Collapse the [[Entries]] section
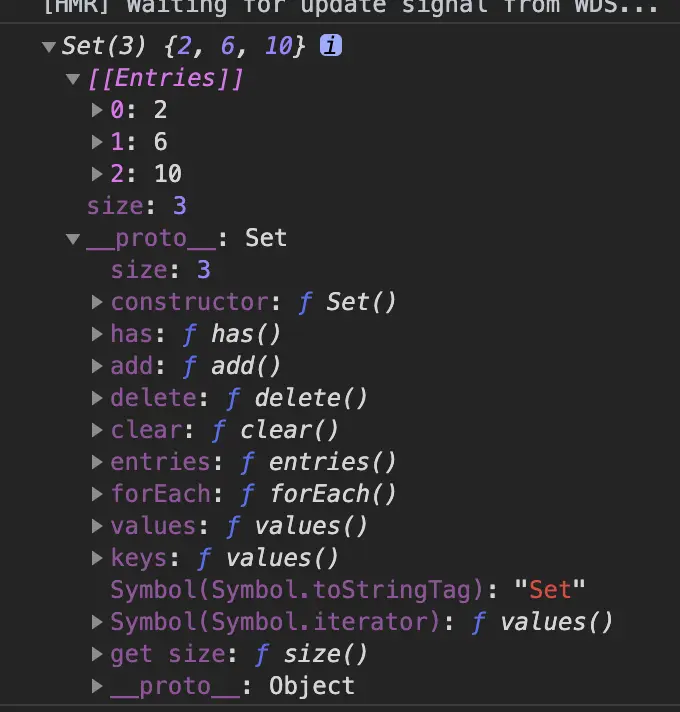 [73, 79]
